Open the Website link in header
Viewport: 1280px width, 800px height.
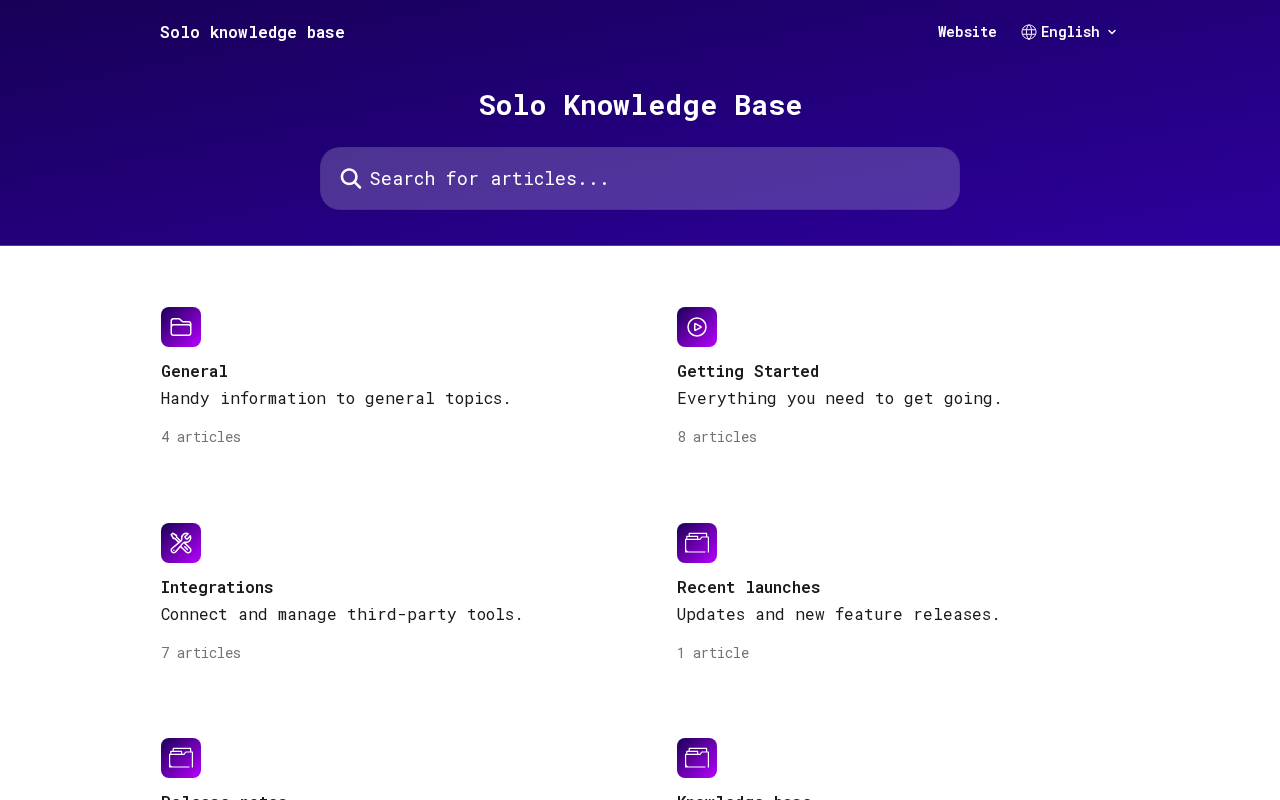(x=967, y=32)
